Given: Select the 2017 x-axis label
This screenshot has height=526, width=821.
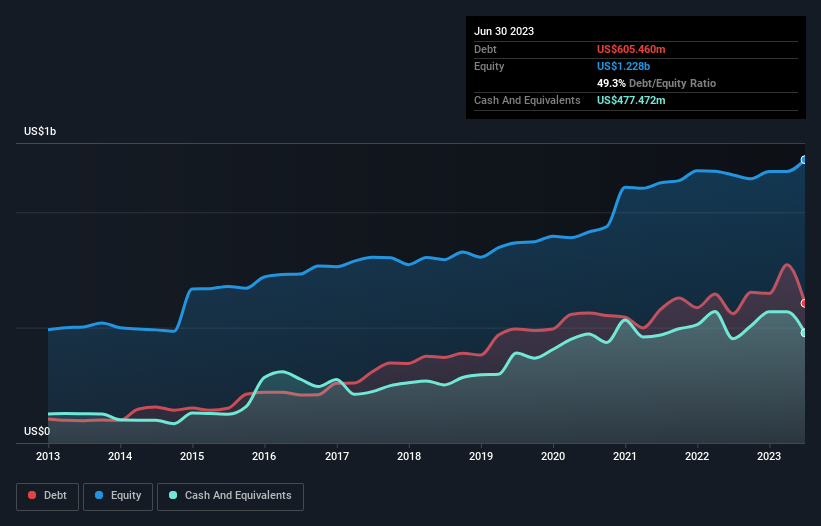Looking at the screenshot, I should point(337,456).
